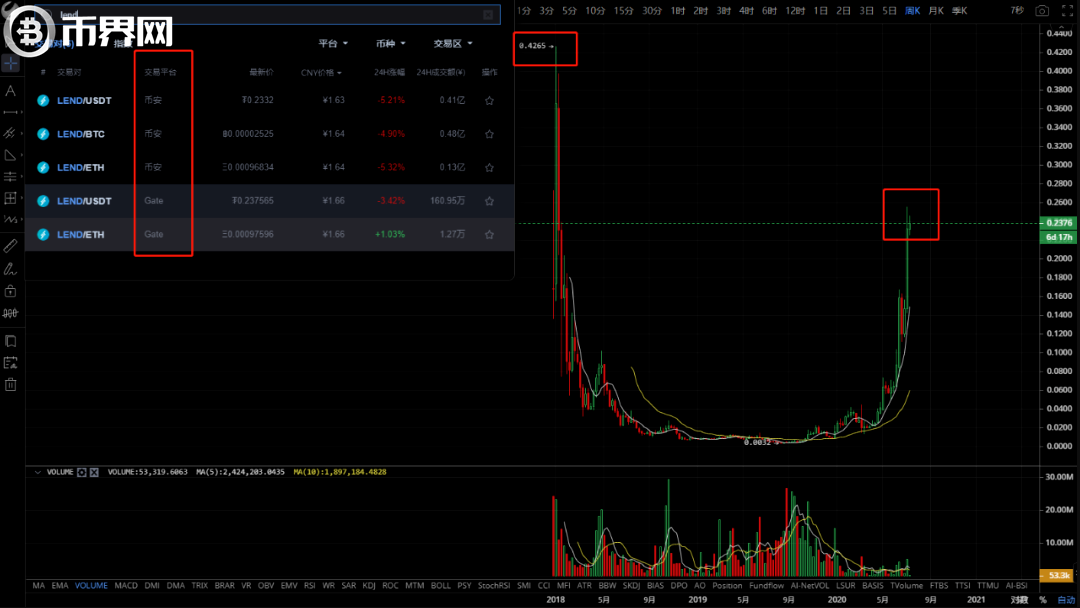Click the trash delete drawings icon

click(x=10, y=384)
